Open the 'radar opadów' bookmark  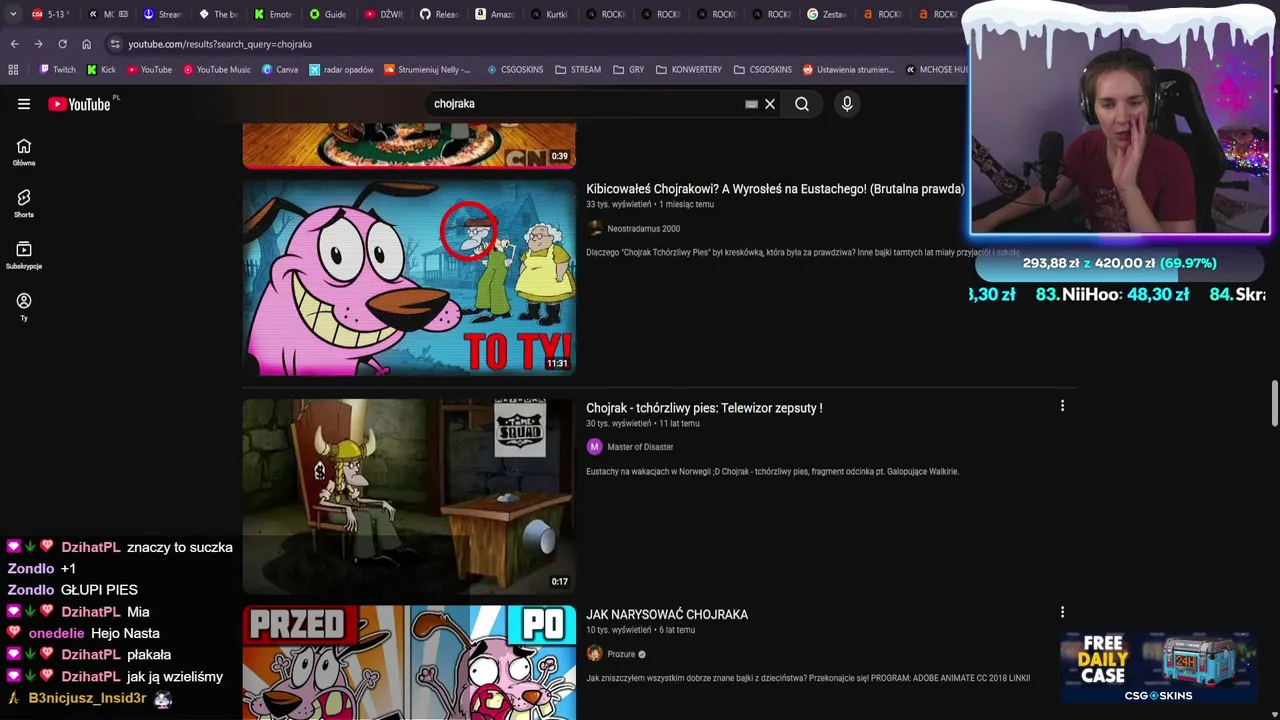(x=341, y=70)
